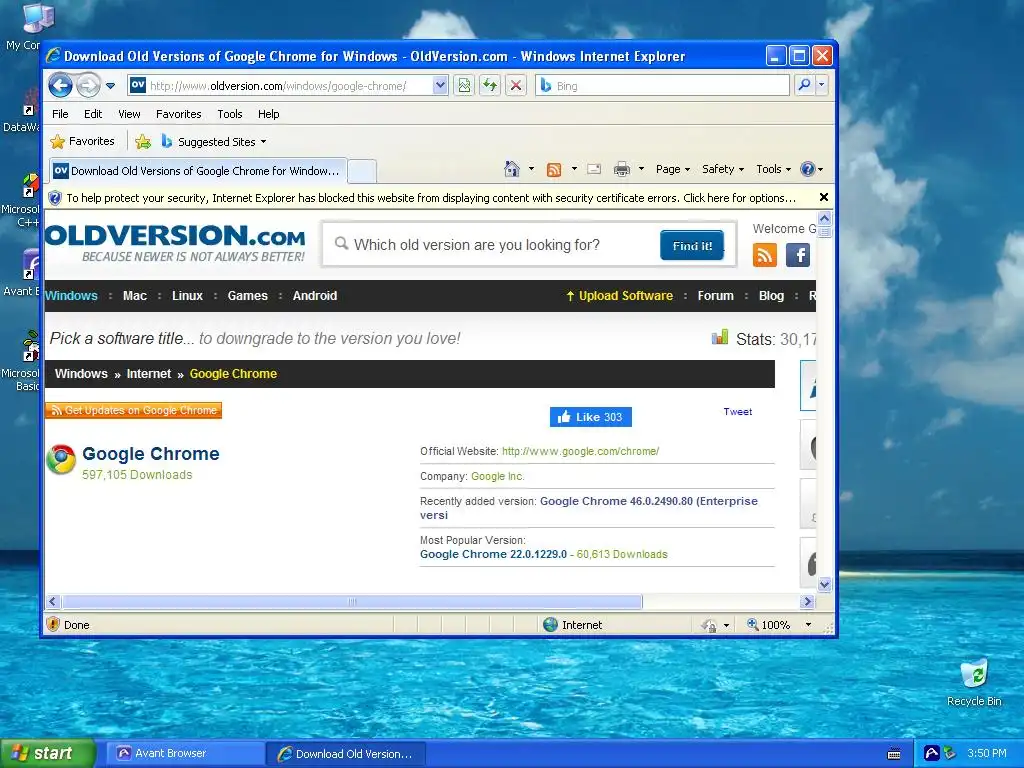Open the Blog link
The width and height of the screenshot is (1024, 768).
(771, 296)
